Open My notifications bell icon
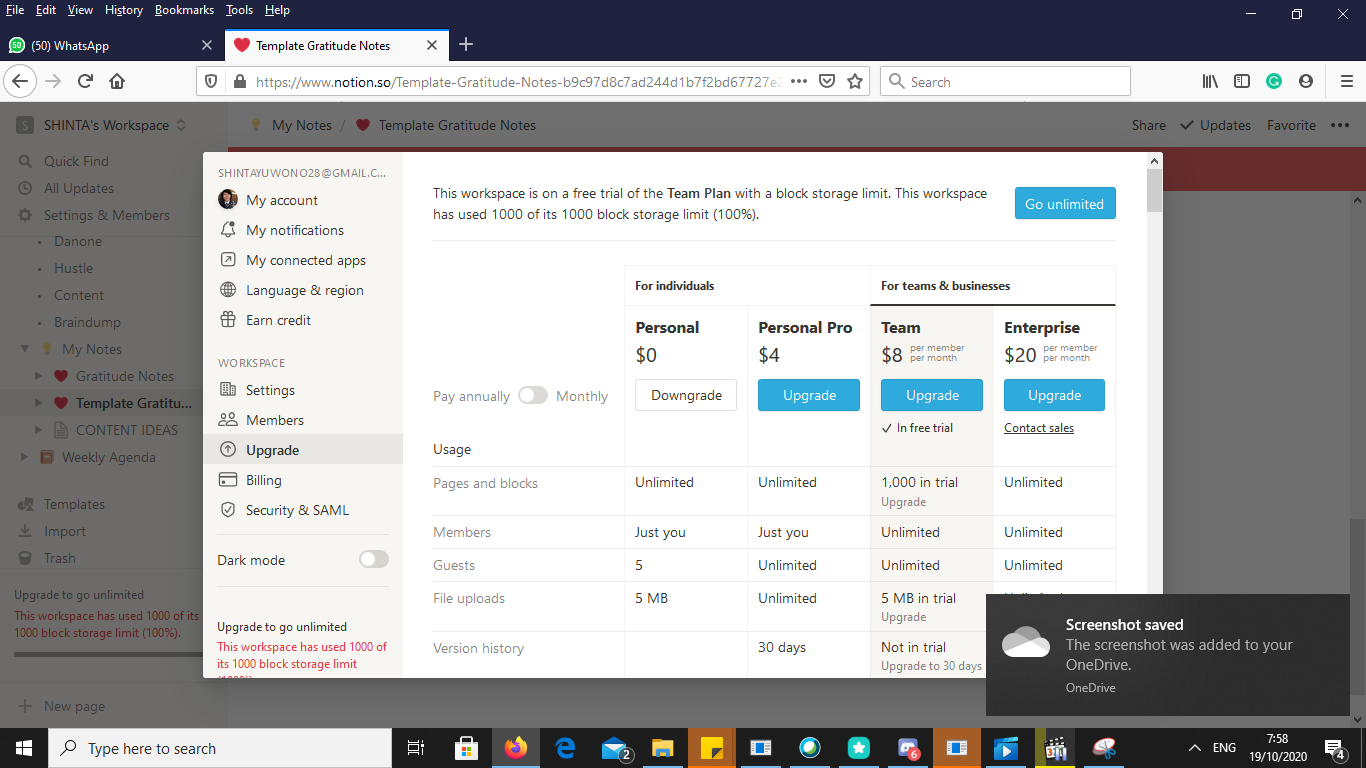Viewport: 1366px width, 768px height. pyautogui.click(x=228, y=230)
